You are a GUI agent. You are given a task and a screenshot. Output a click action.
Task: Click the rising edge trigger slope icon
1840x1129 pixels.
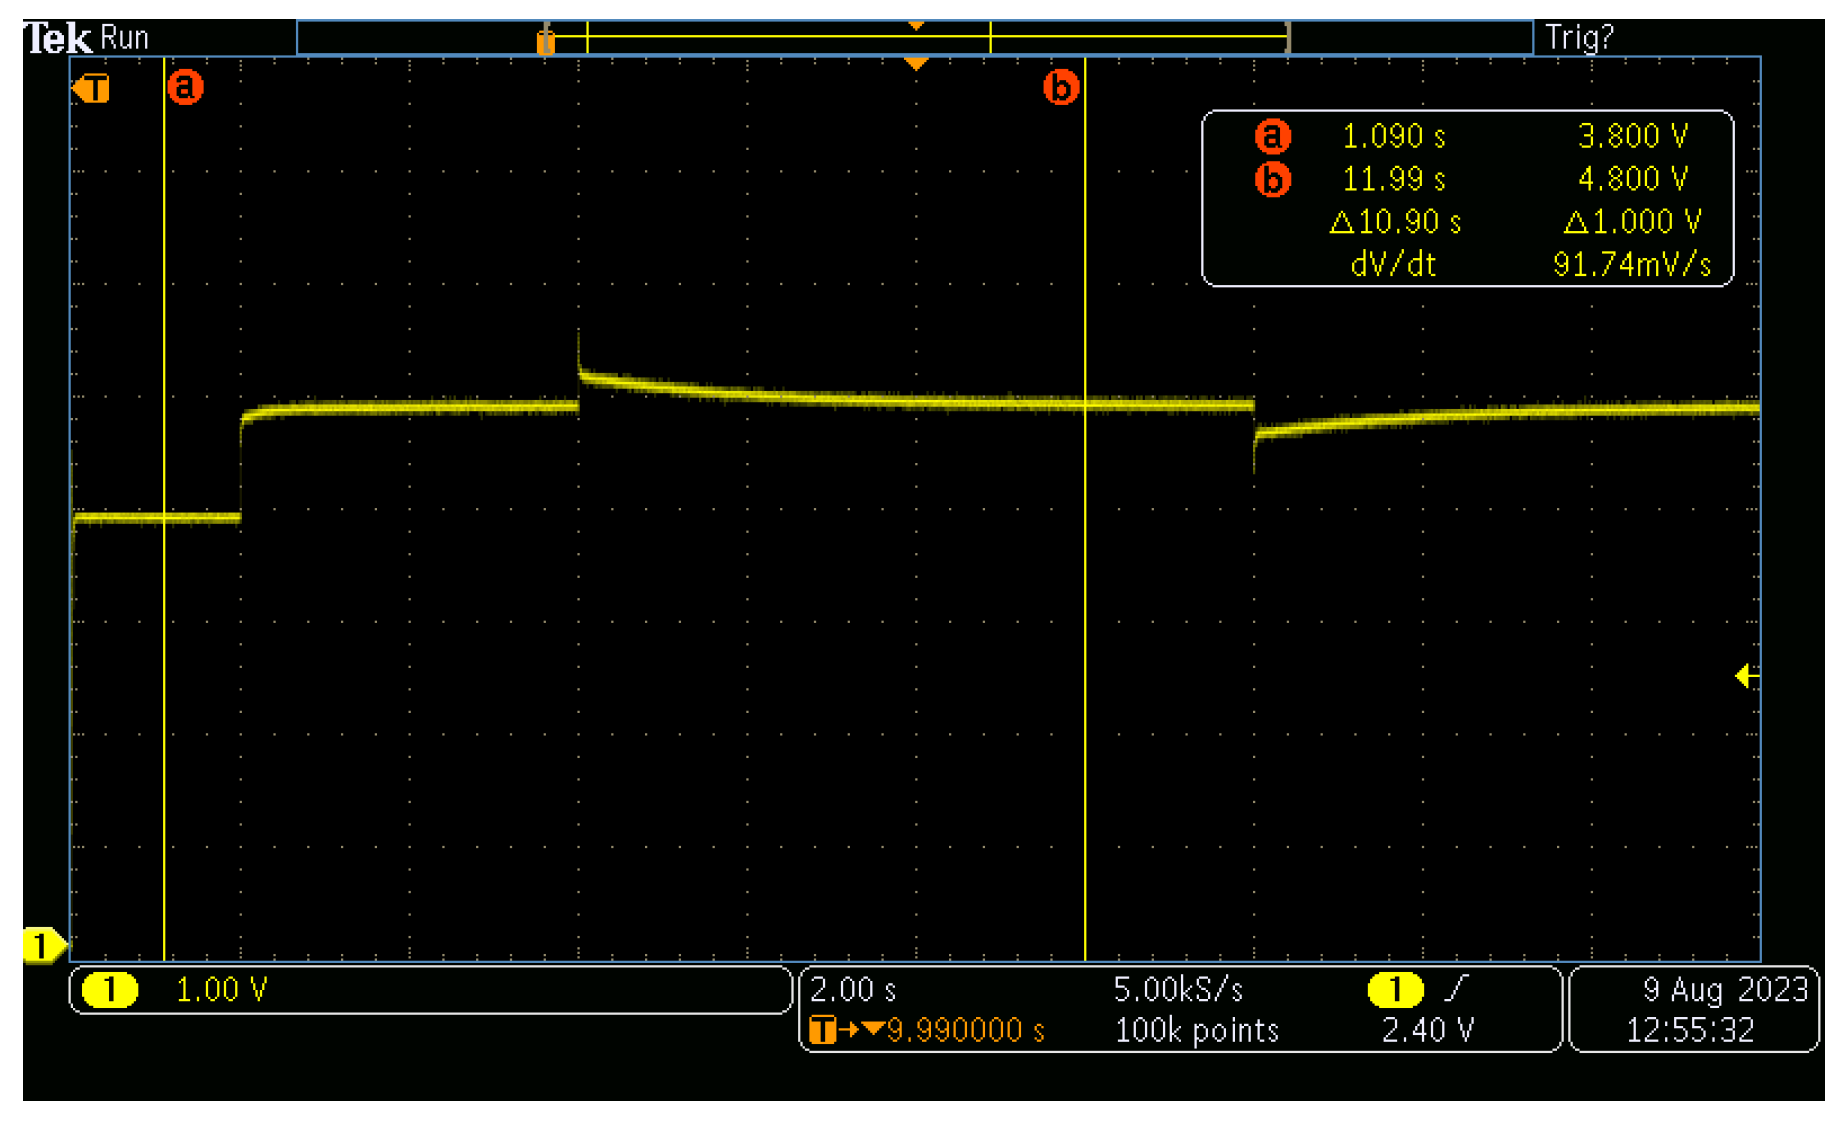1456,989
